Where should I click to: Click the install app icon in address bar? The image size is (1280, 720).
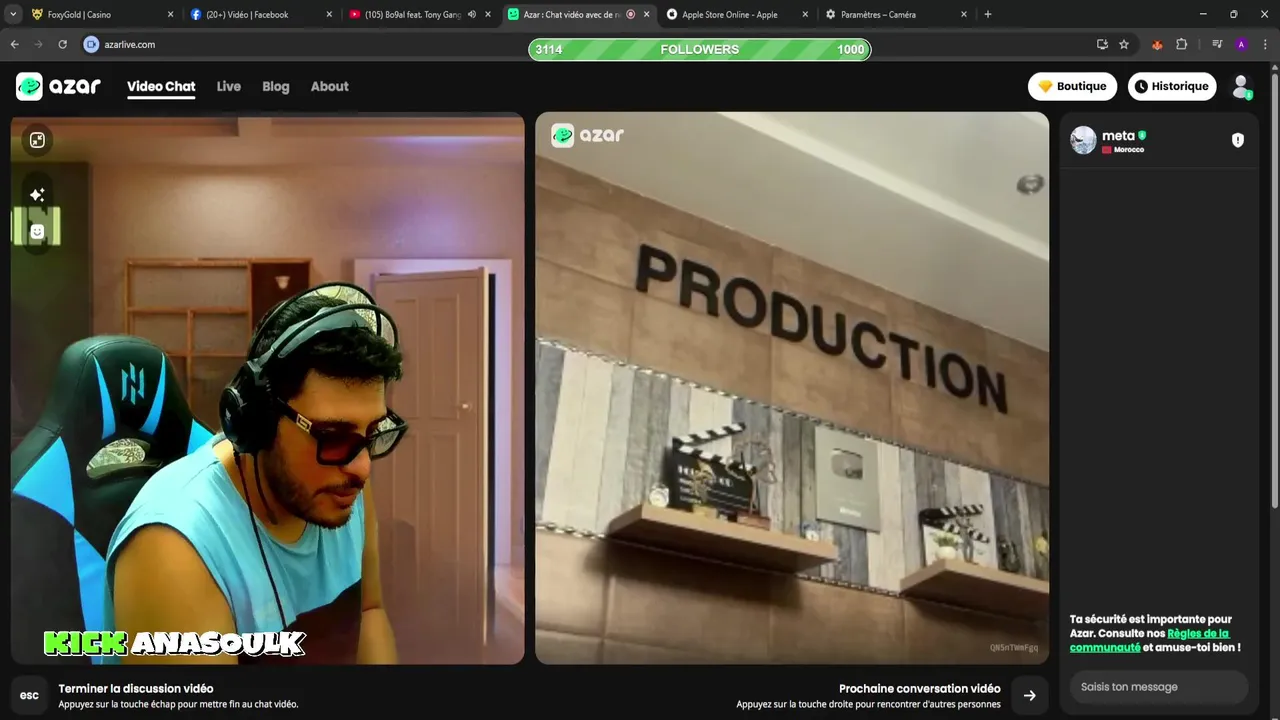tap(1102, 44)
